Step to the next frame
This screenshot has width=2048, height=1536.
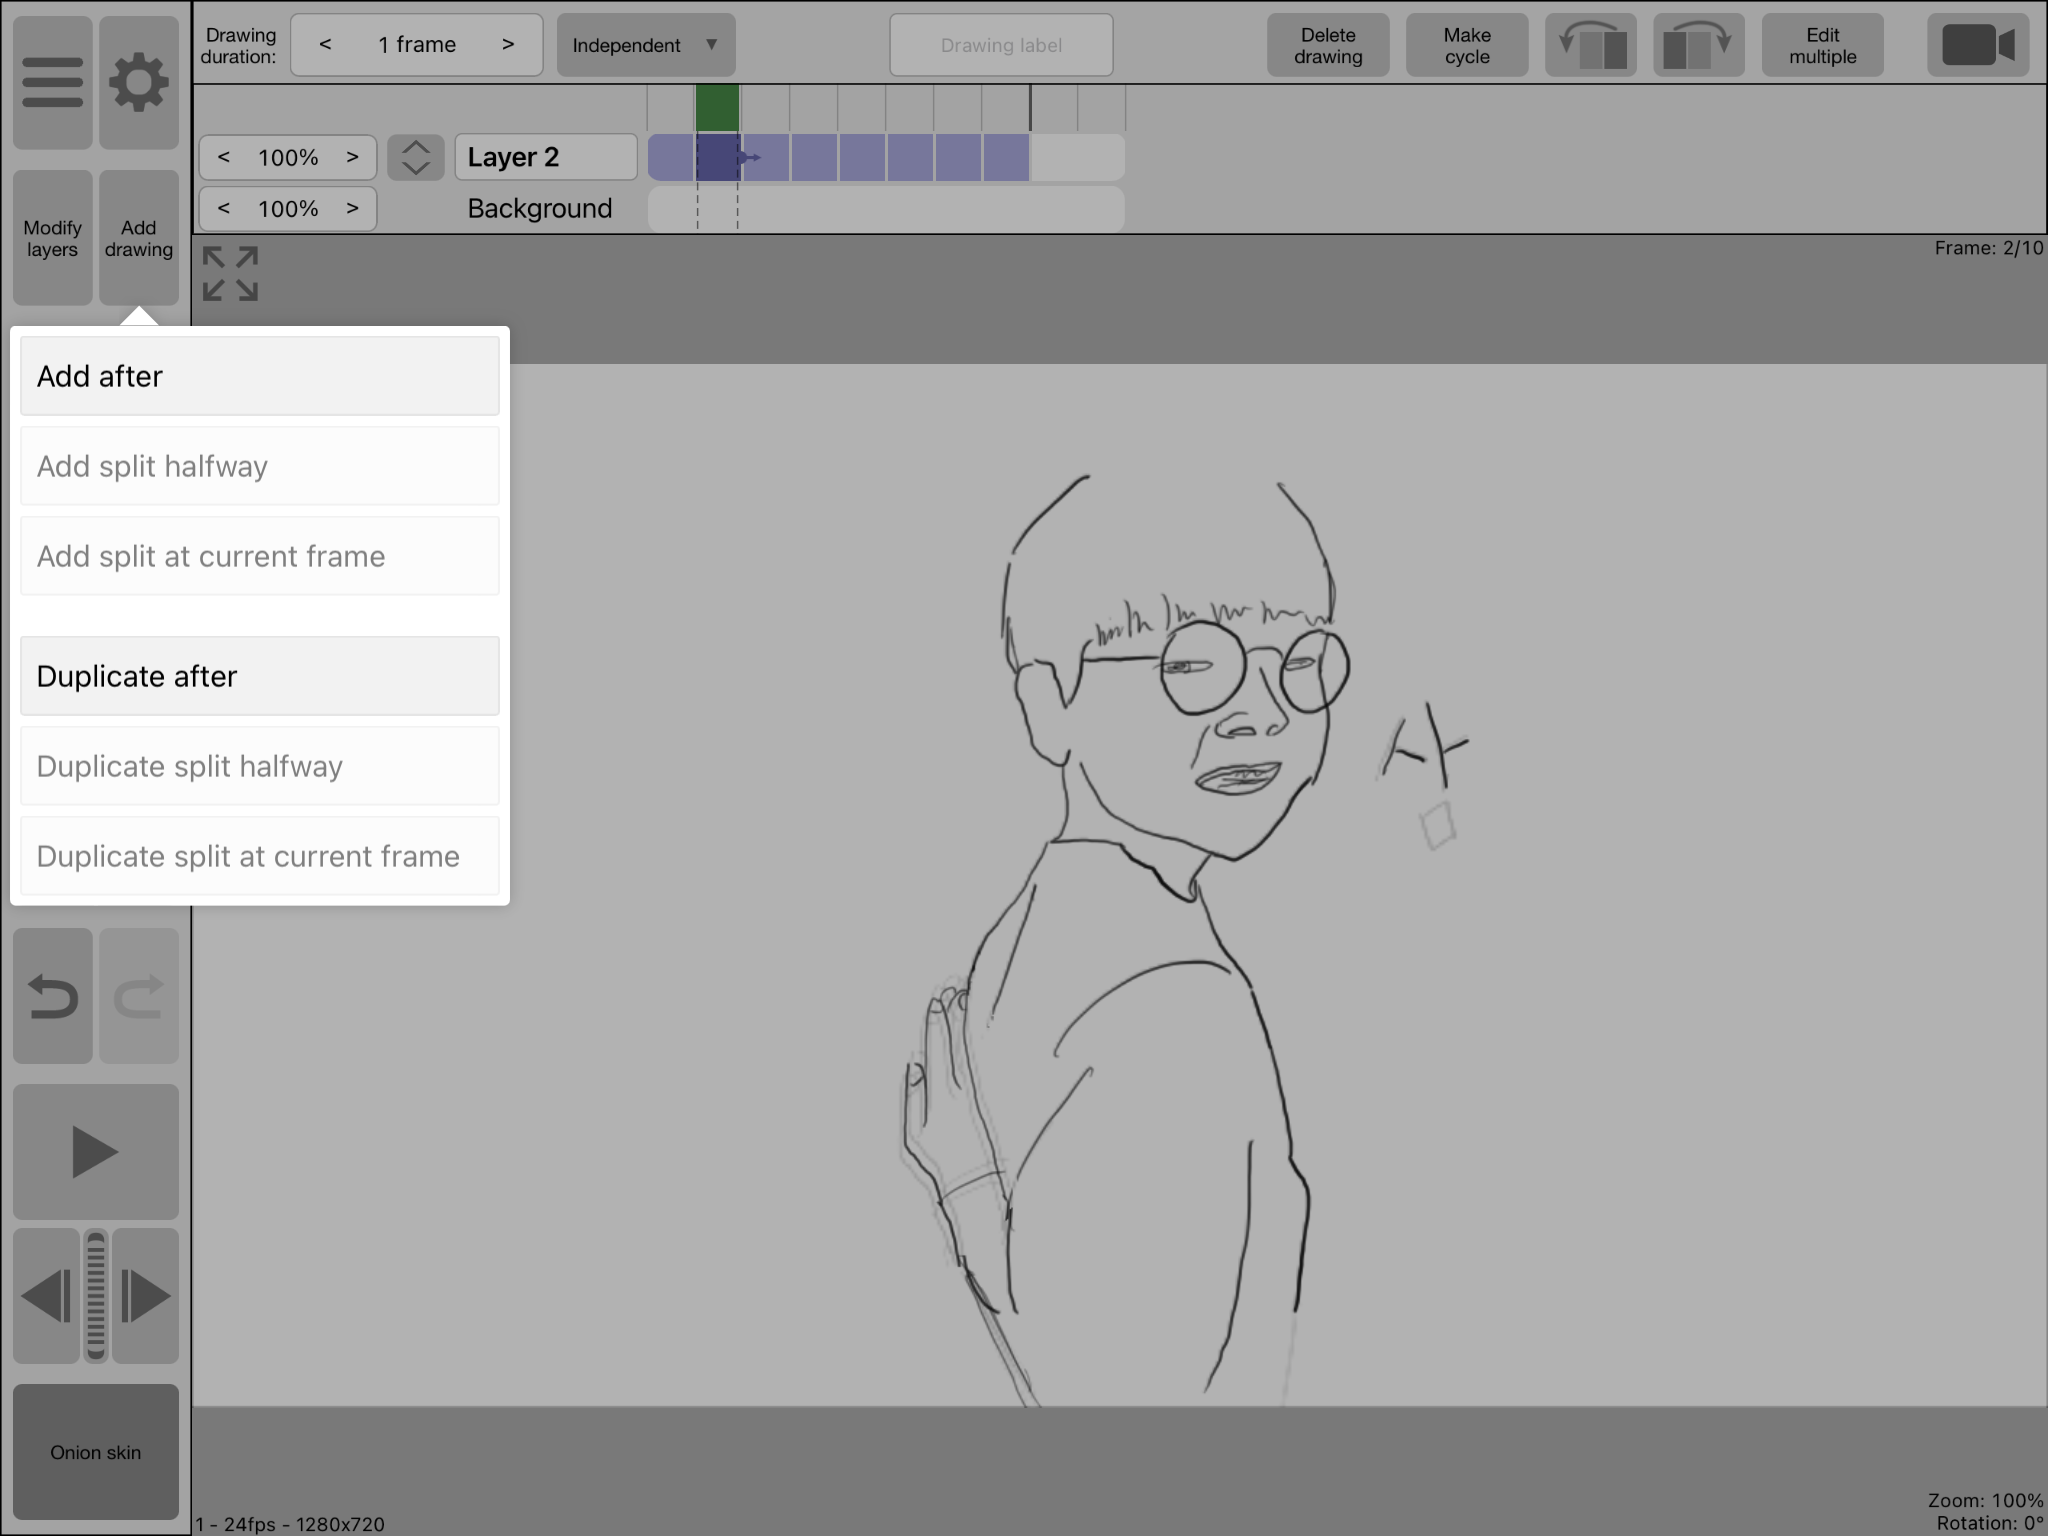coord(146,1296)
